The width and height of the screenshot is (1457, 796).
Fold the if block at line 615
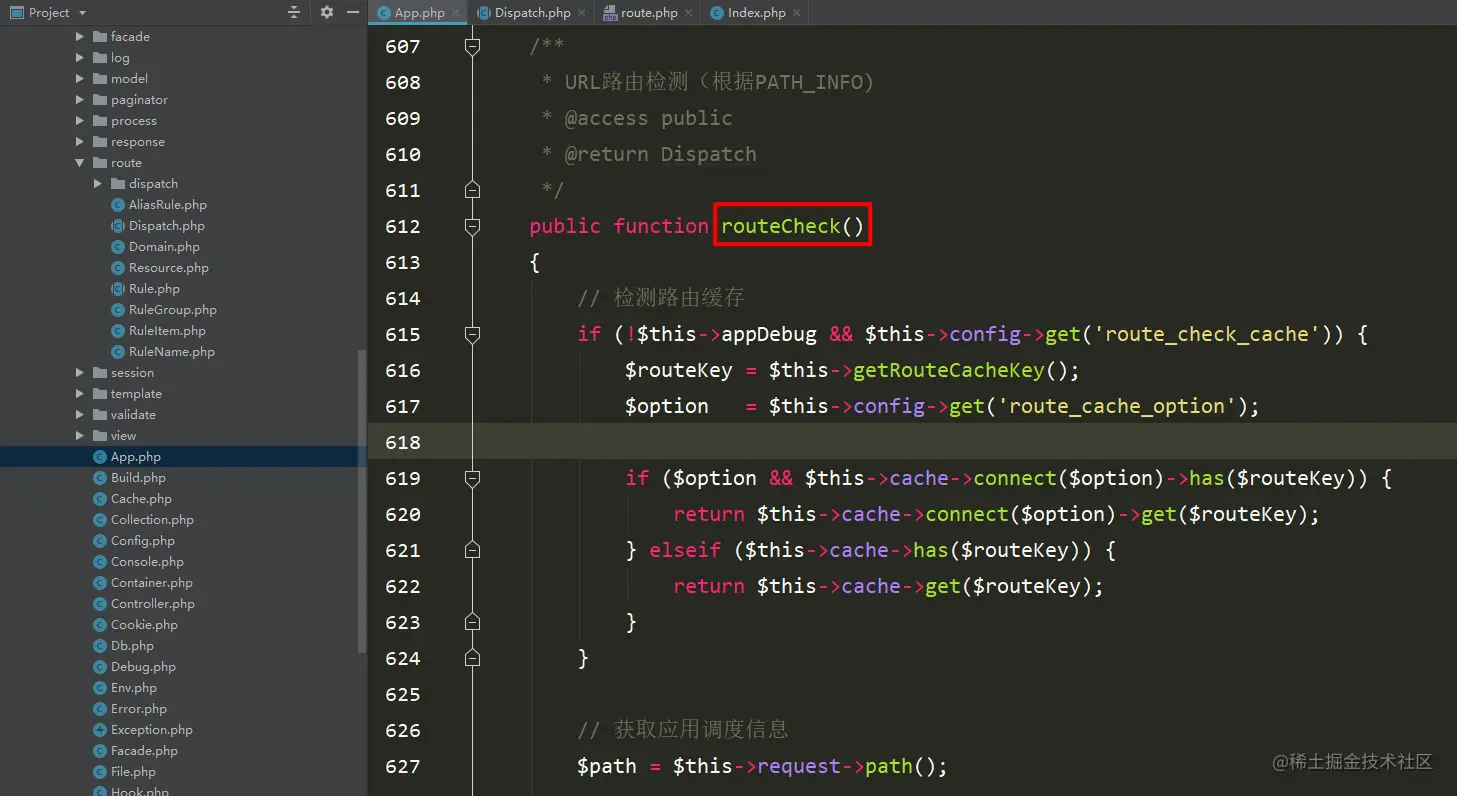point(473,334)
